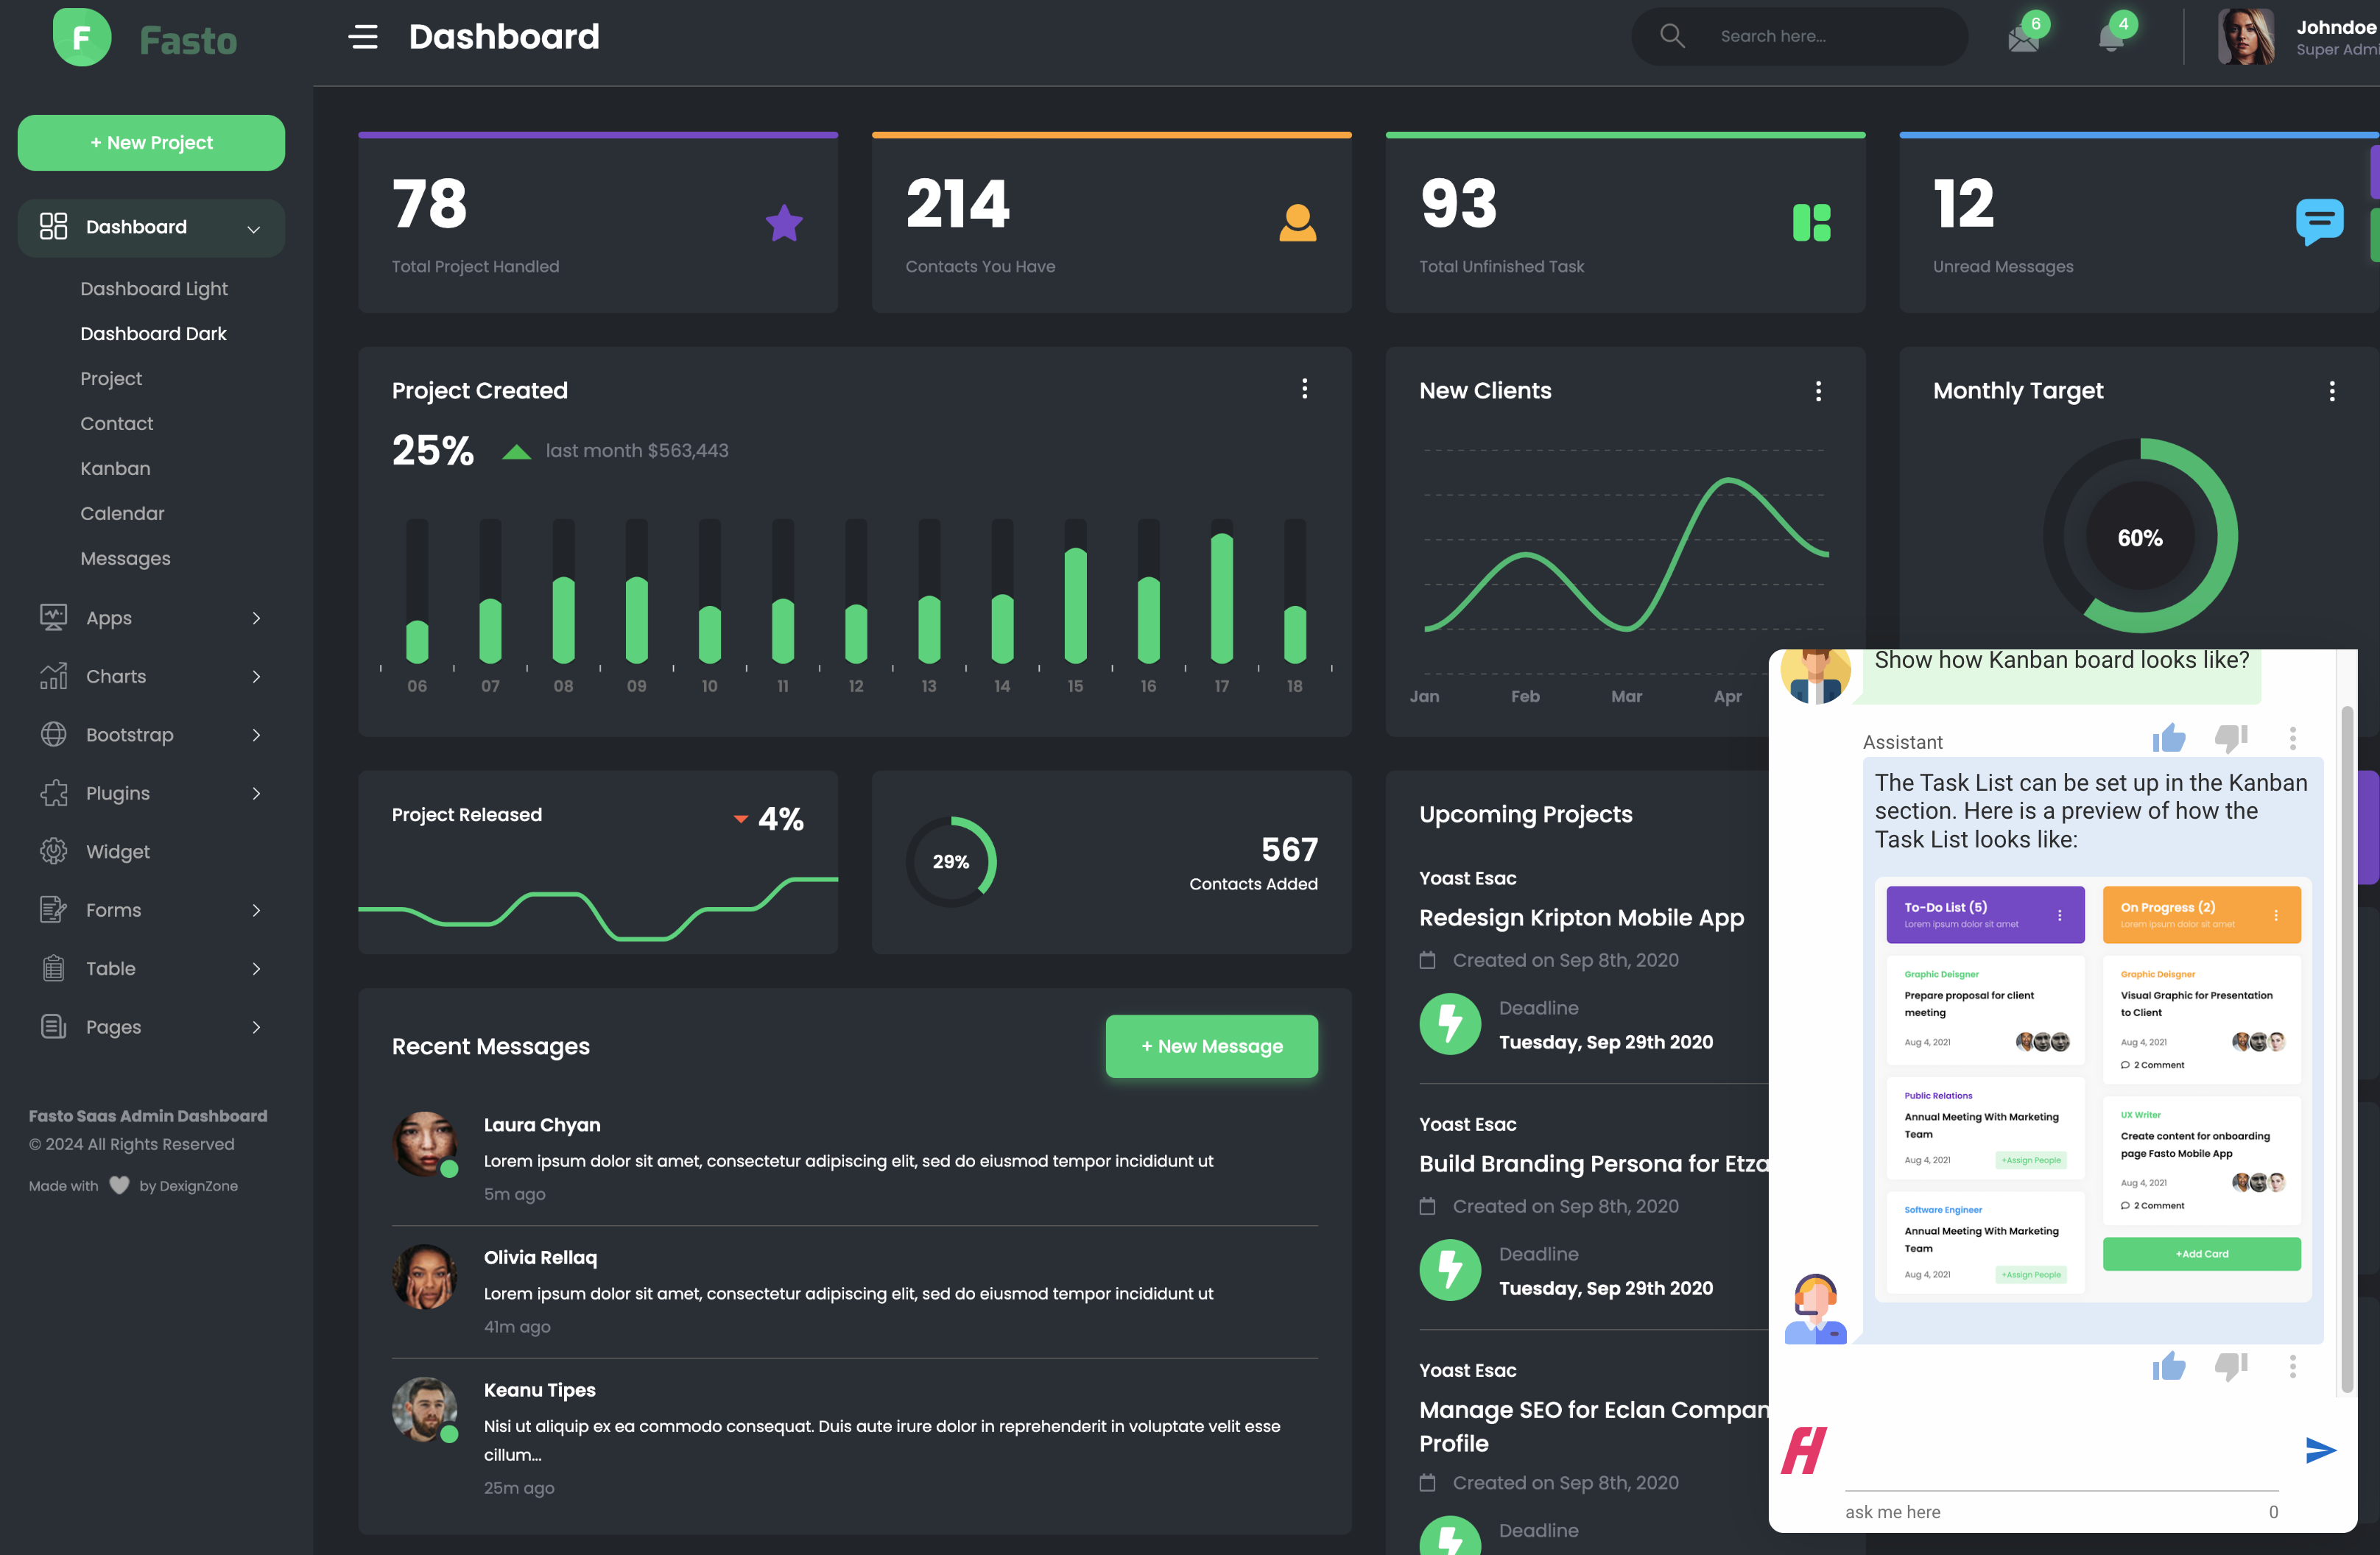Expand the Bootstrap menu

(x=151, y=735)
